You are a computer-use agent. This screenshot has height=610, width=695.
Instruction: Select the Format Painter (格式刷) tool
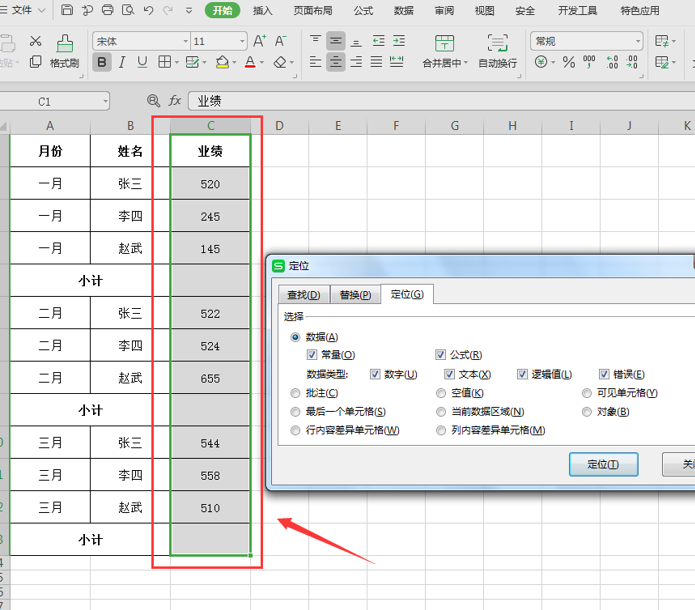[x=65, y=52]
